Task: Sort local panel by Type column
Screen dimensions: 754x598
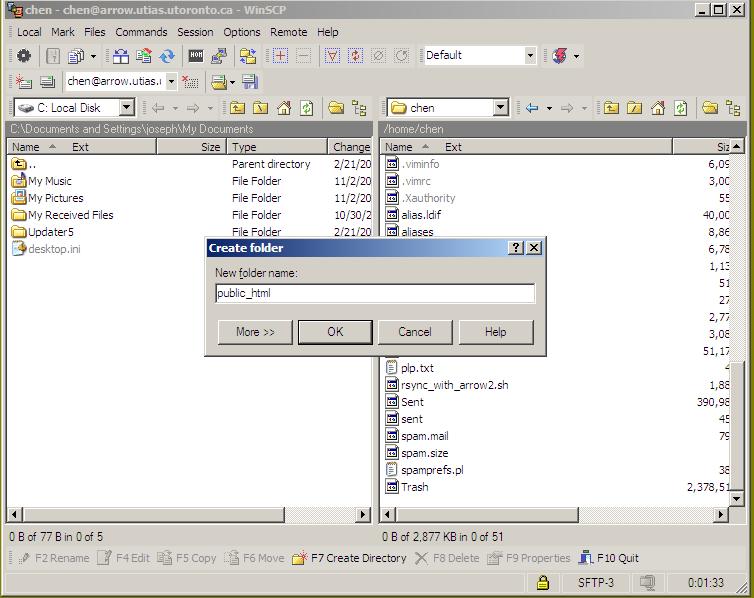Action: (x=277, y=147)
